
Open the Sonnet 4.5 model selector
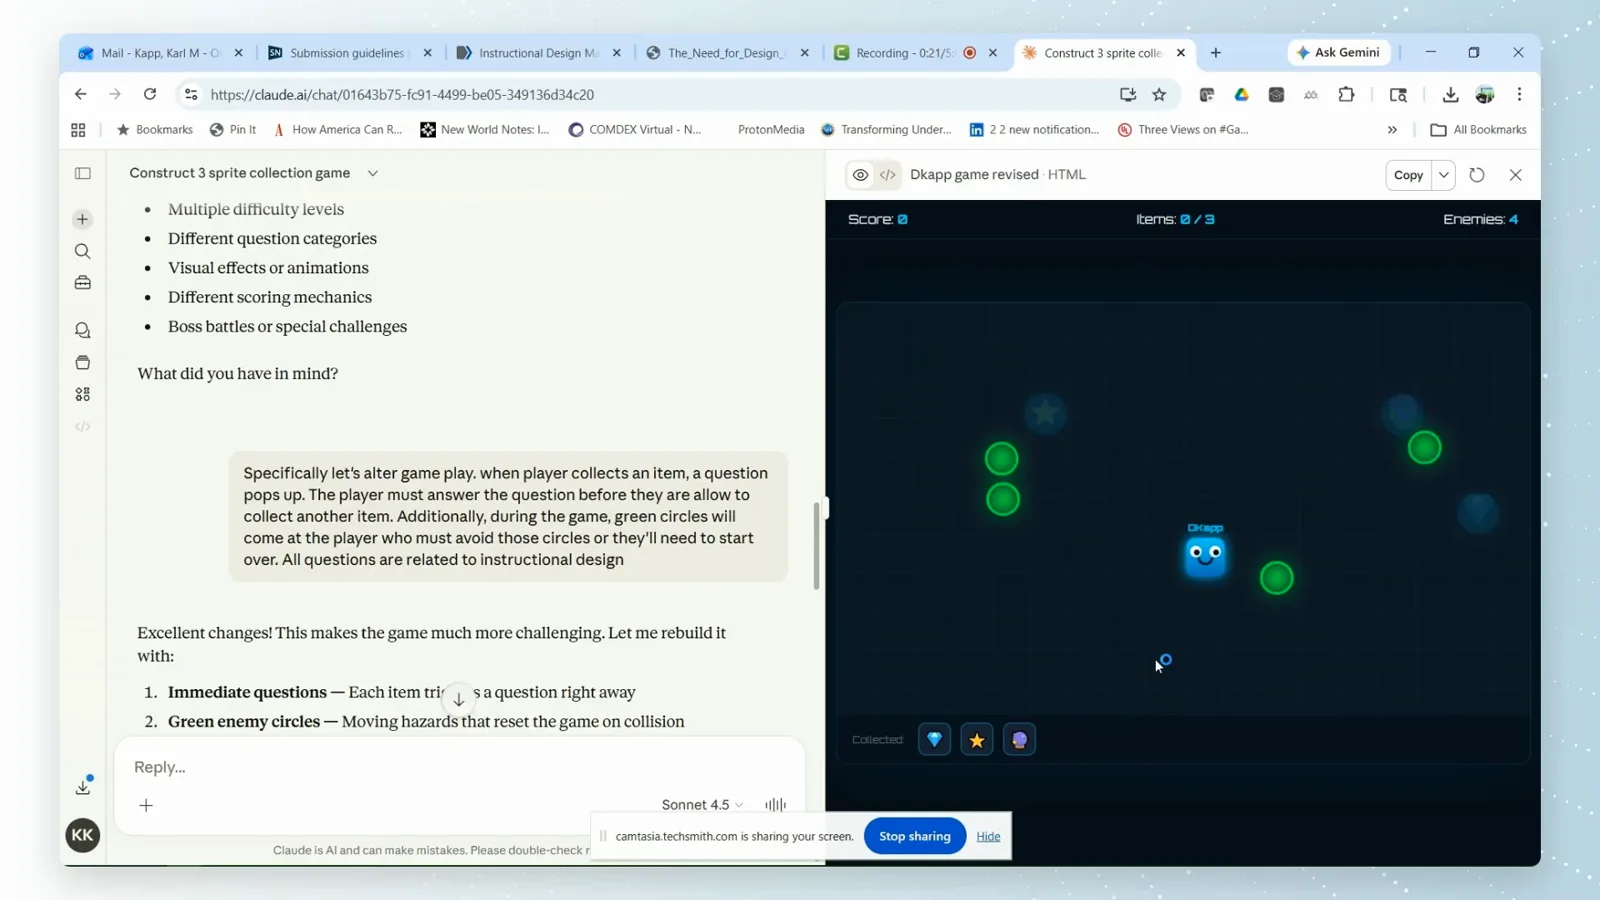(702, 804)
